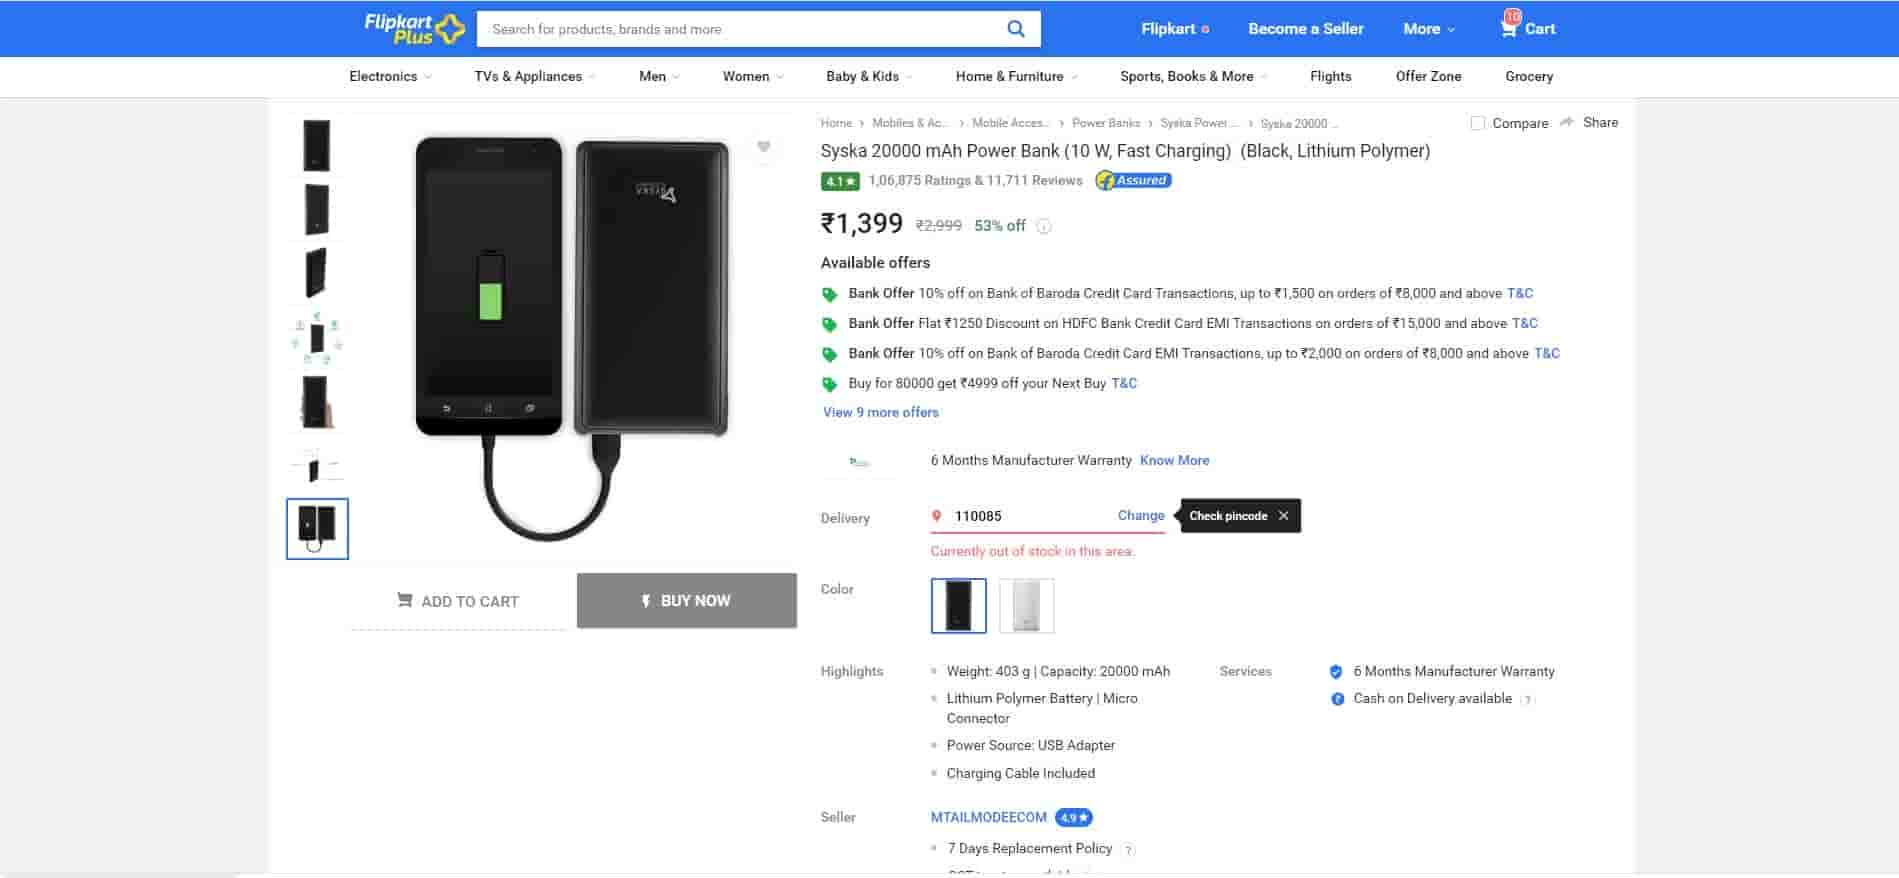Select the first product thumbnail image
This screenshot has width=1899, height=878.
click(x=317, y=146)
